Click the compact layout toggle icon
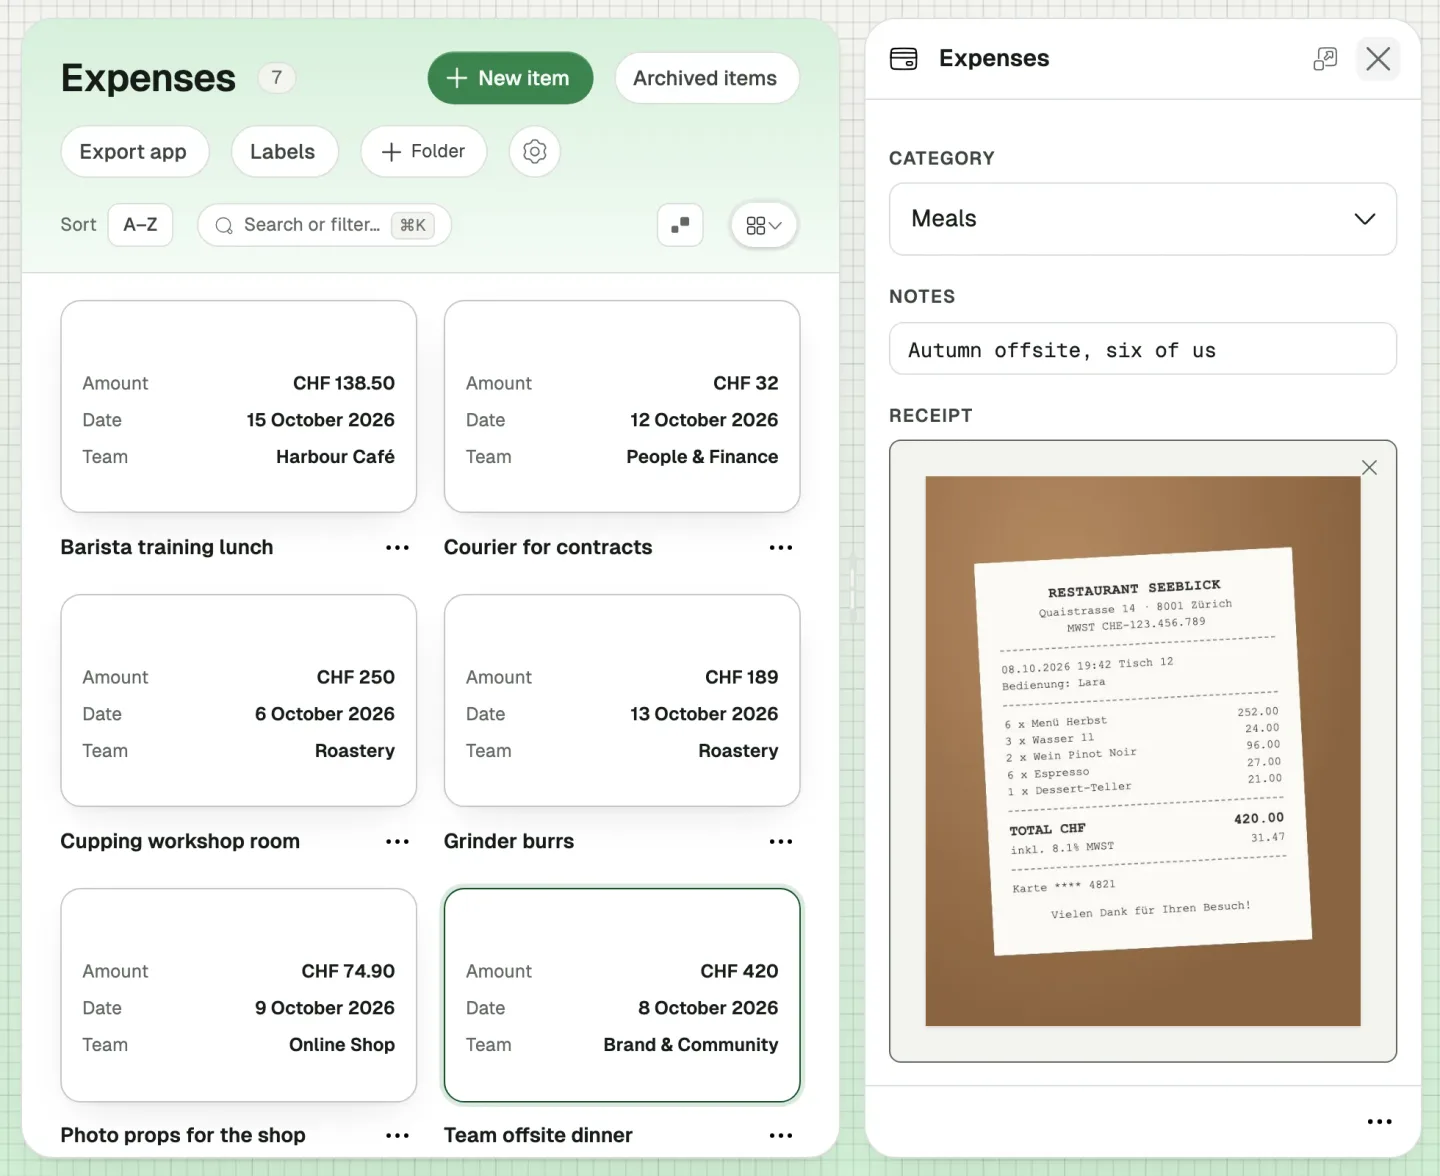This screenshot has height=1176, width=1440. click(680, 225)
